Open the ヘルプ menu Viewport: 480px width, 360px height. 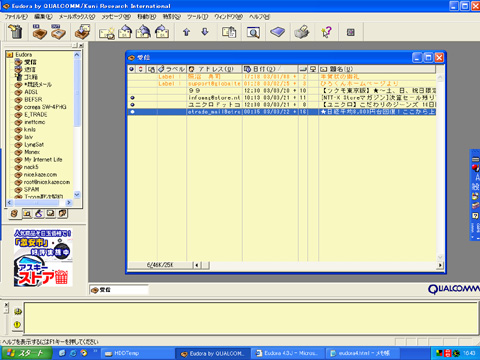259,16
